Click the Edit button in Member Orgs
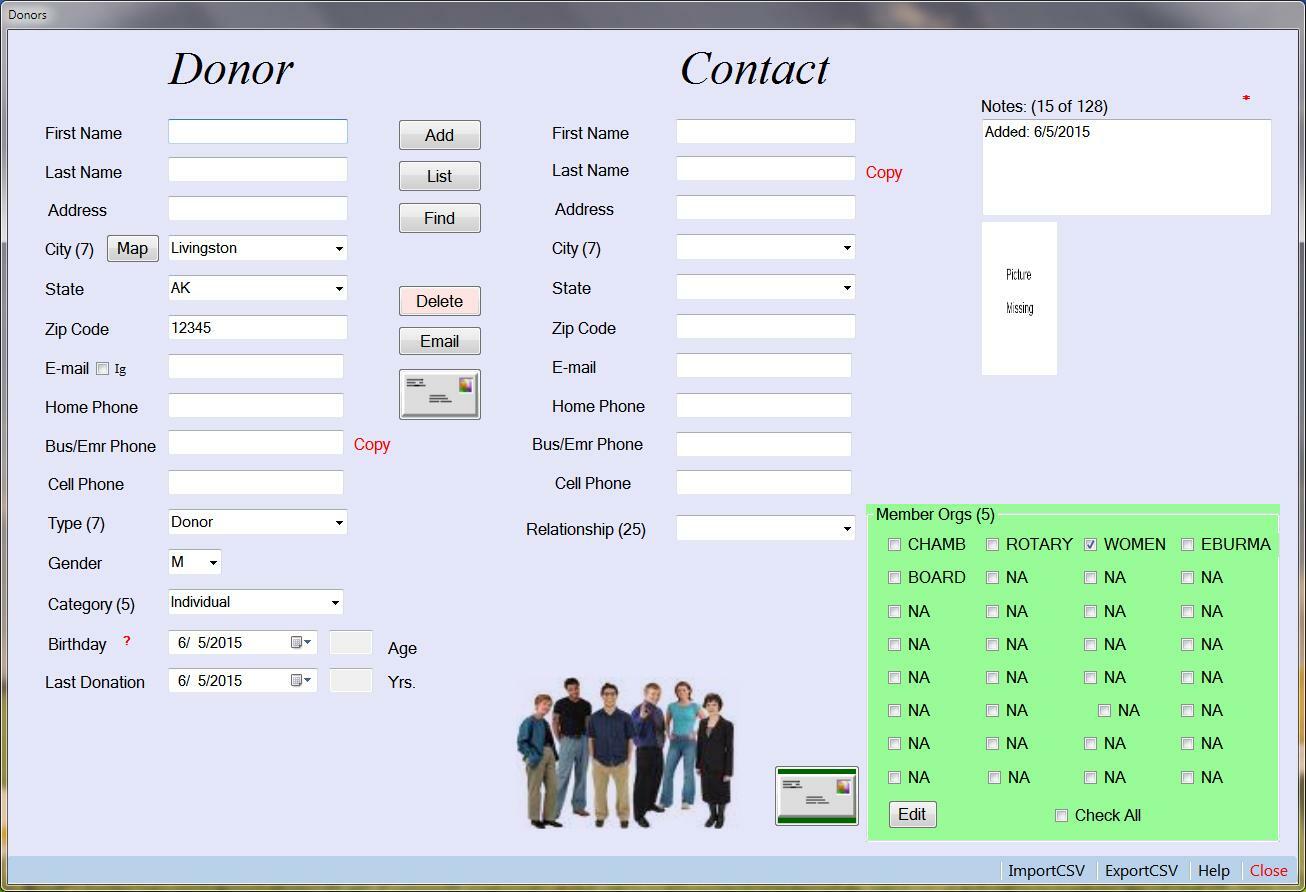 [x=912, y=814]
